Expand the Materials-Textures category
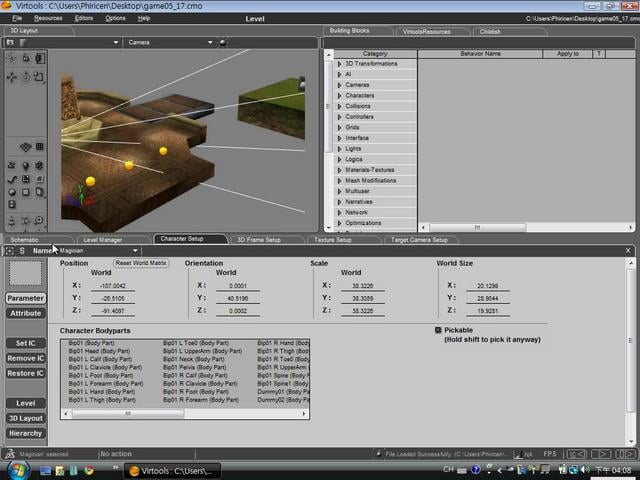This screenshot has height=480, width=640. pos(340,170)
